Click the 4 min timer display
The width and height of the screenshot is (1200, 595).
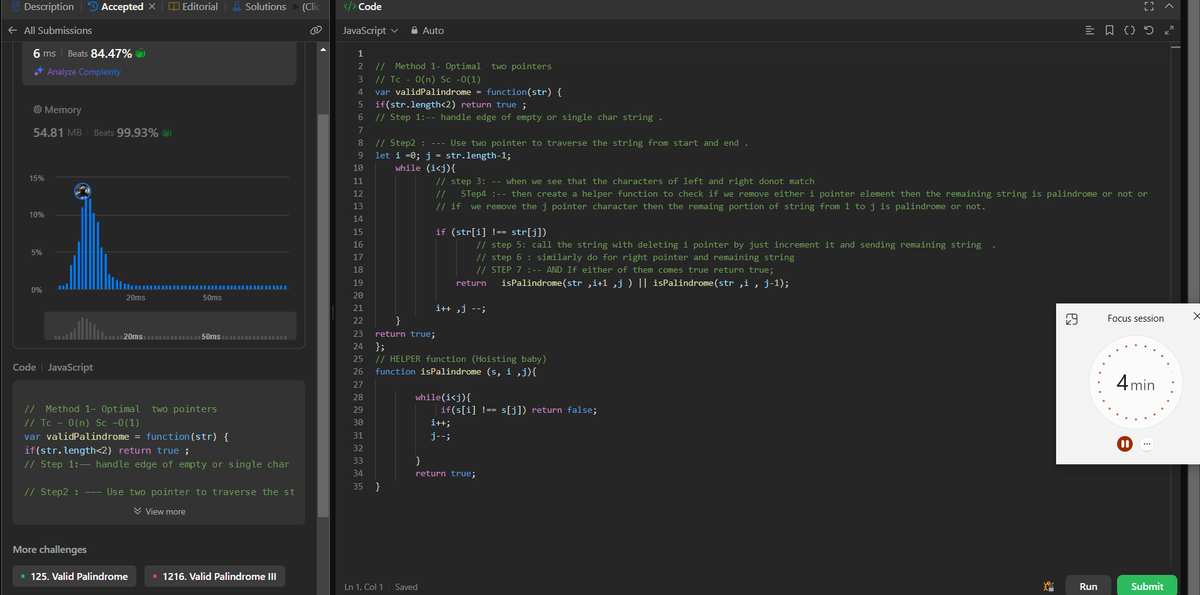(1135, 384)
